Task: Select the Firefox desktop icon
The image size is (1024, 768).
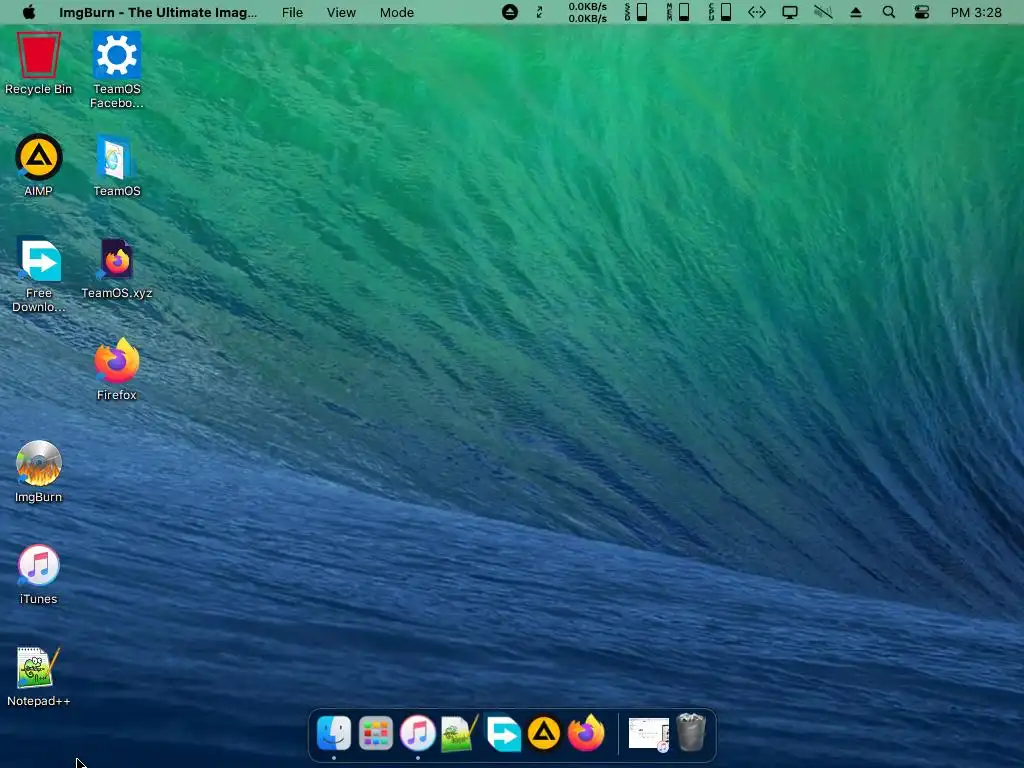Action: tap(117, 360)
